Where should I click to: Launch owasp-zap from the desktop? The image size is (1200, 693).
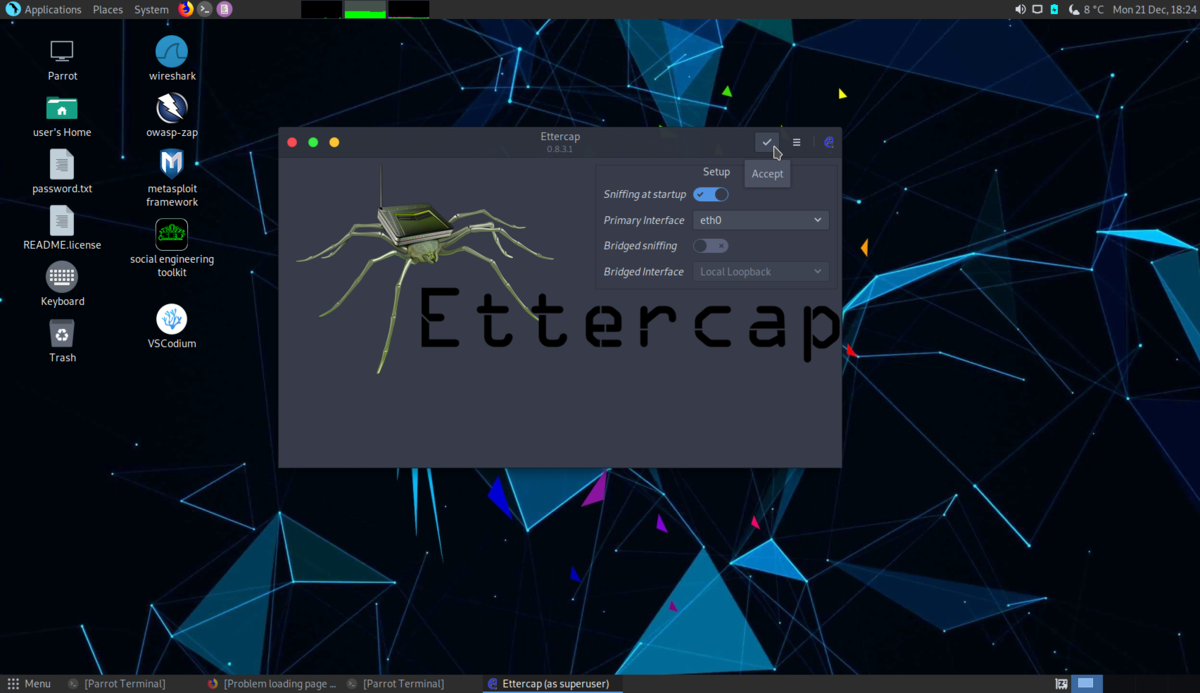[172, 116]
